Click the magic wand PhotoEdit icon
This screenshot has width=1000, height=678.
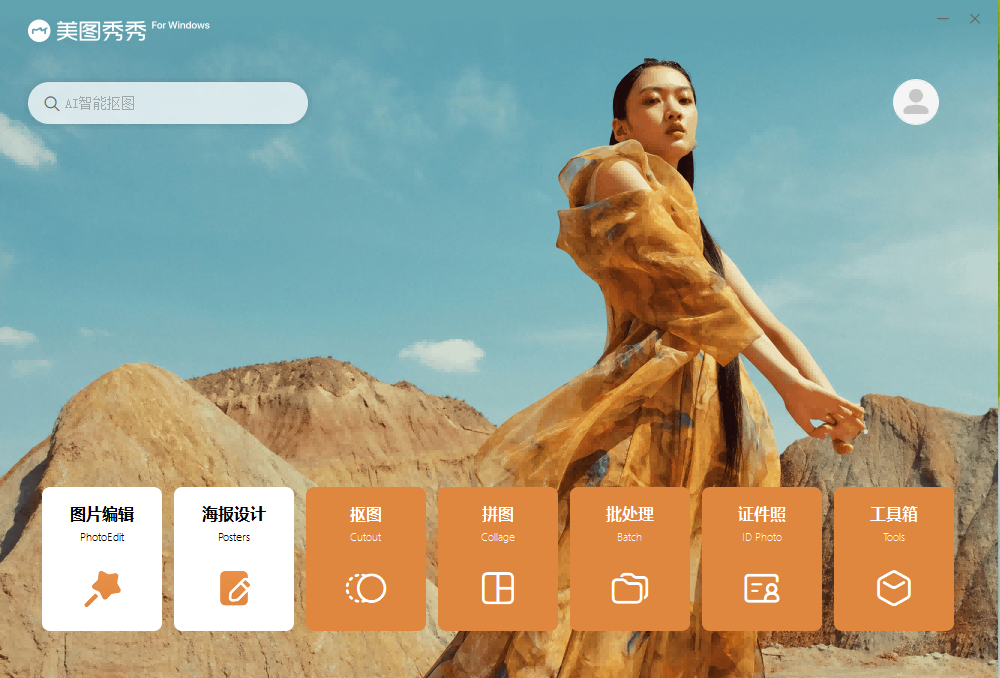[x=103, y=588]
